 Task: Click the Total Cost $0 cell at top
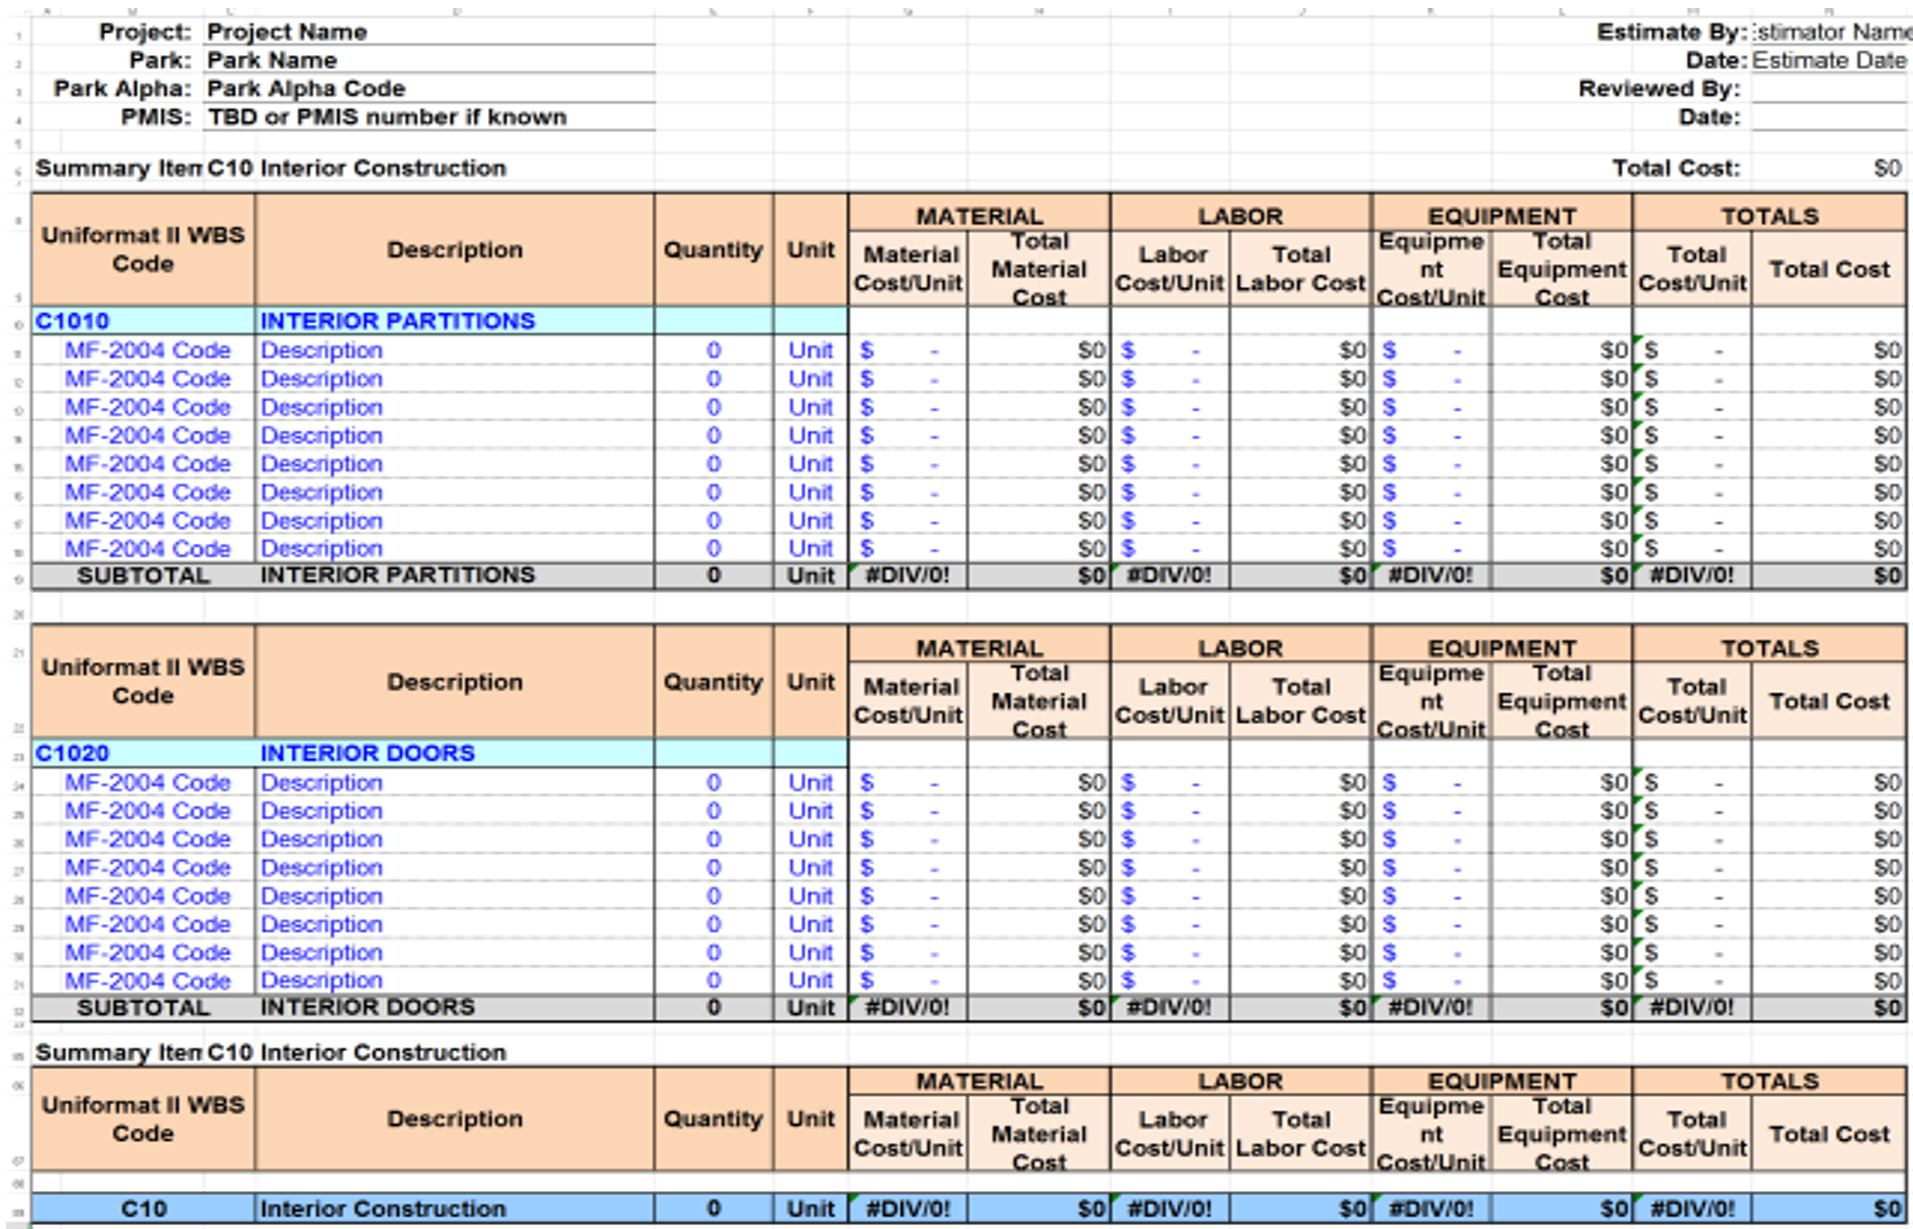point(1828,168)
